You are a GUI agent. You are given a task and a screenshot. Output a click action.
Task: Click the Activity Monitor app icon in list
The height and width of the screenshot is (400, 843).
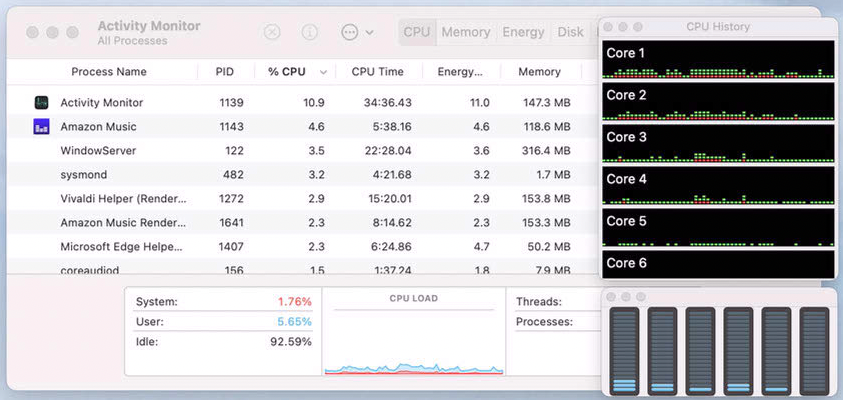coord(41,103)
